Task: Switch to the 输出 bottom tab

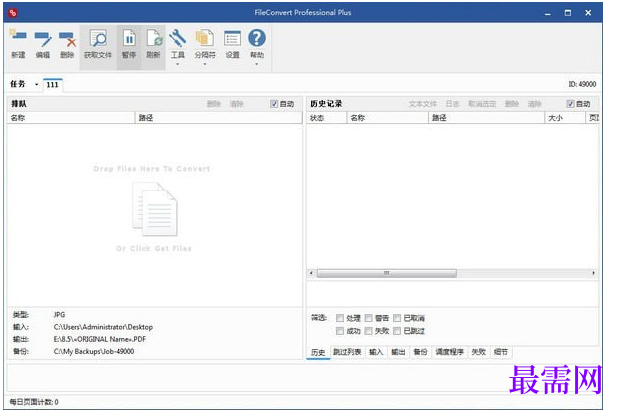Action: (x=398, y=352)
